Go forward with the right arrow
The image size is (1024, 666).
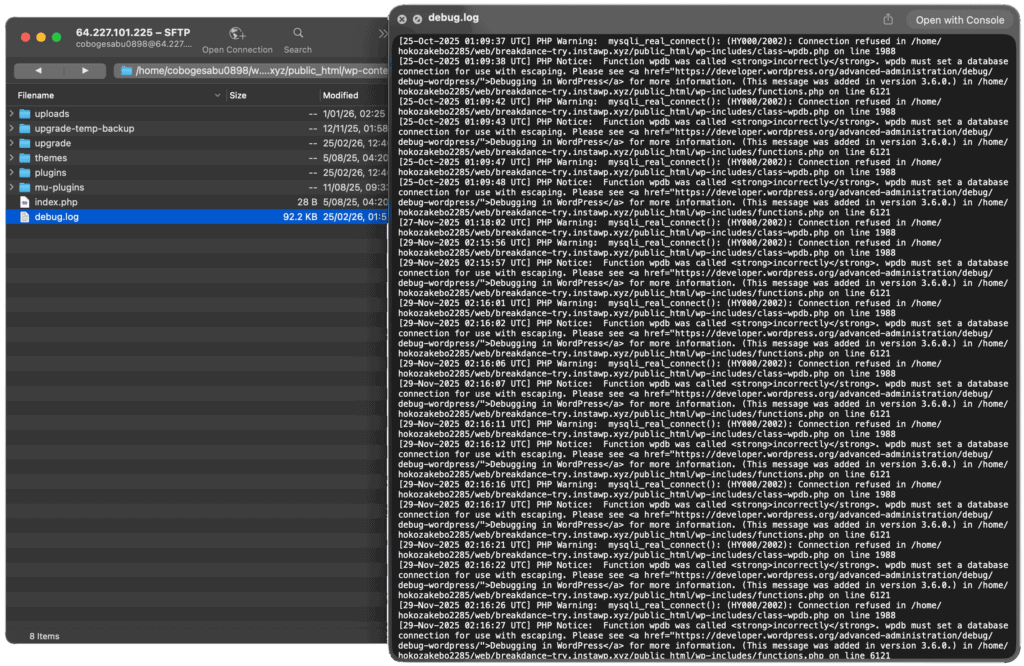pos(85,71)
